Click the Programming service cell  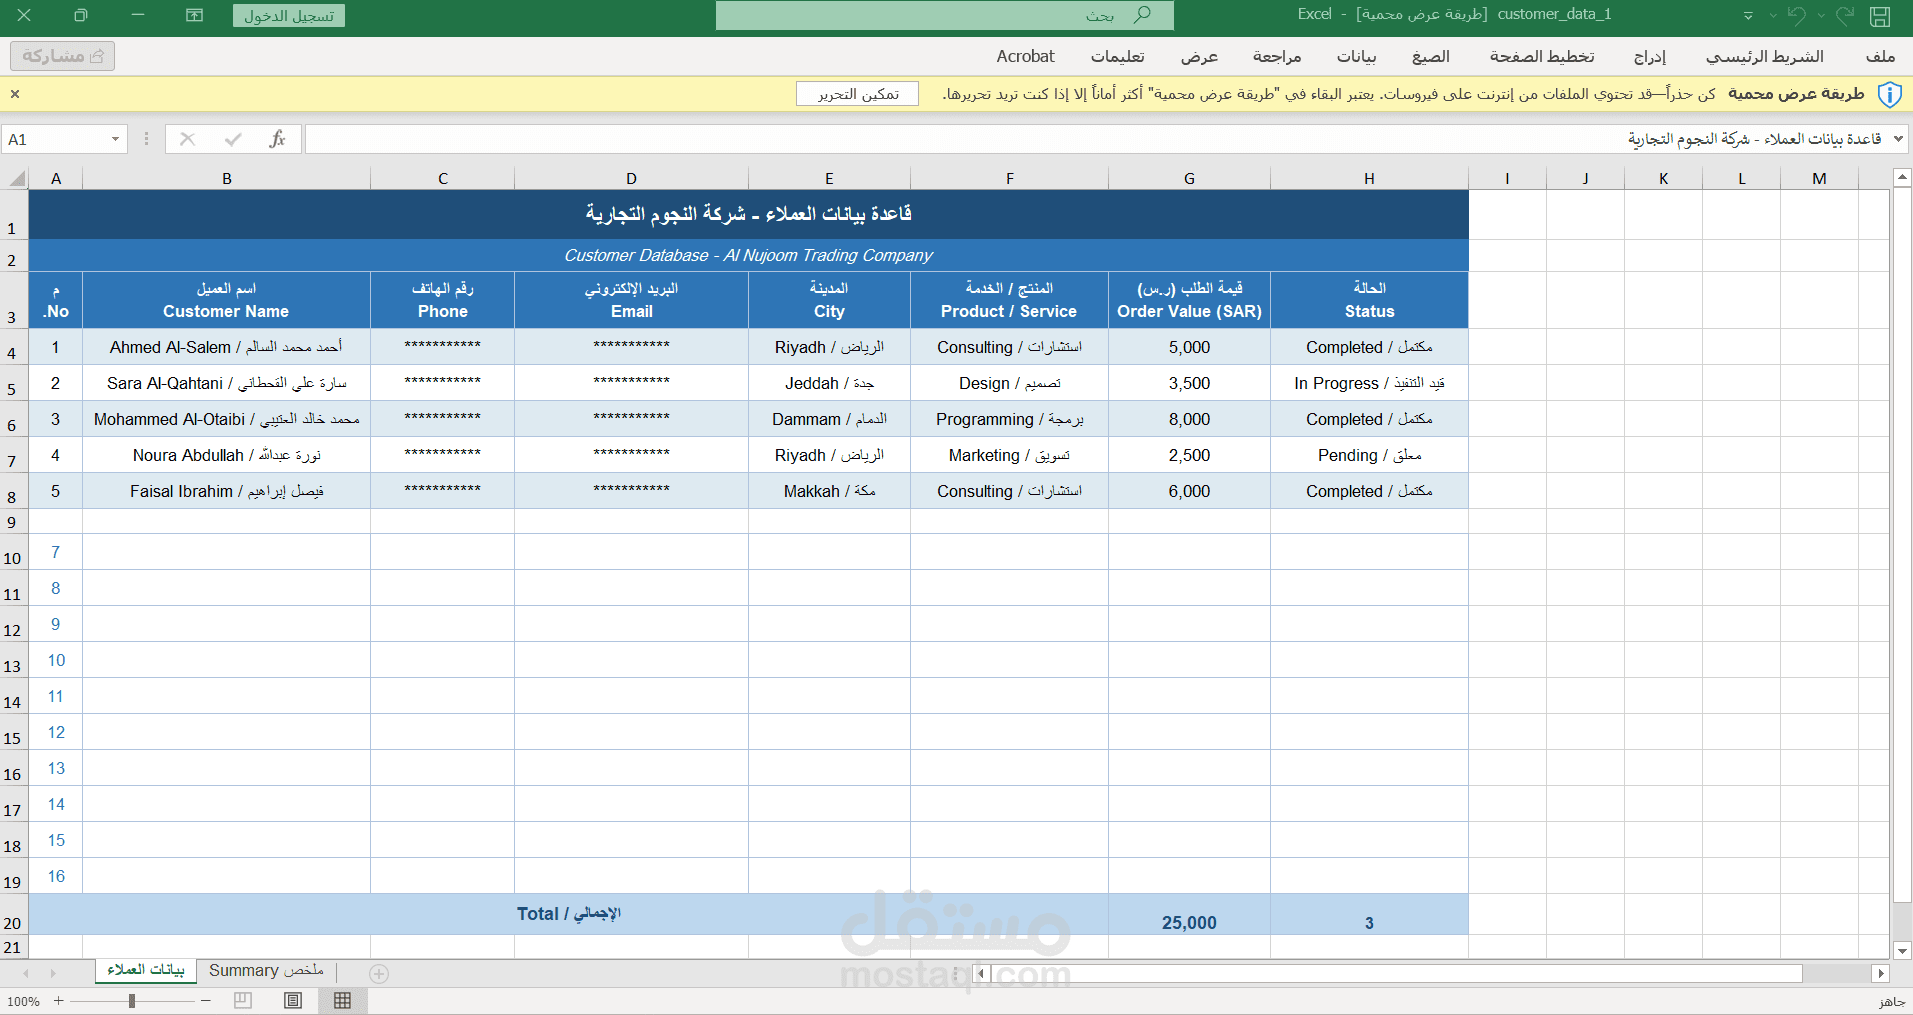coord(1009,419)
